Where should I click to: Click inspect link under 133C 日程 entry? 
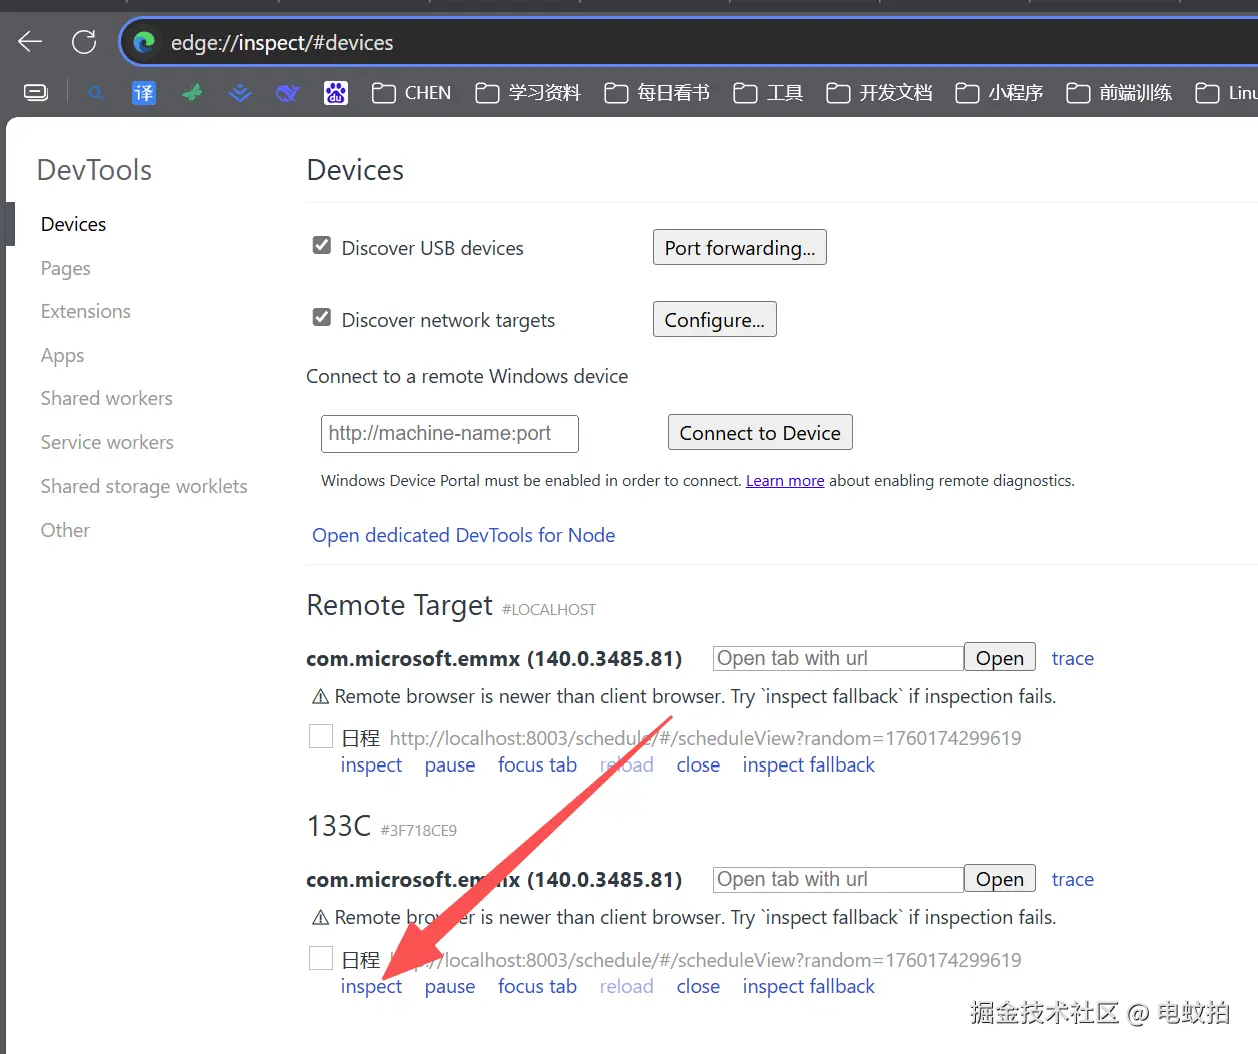(x=371, y=987)
